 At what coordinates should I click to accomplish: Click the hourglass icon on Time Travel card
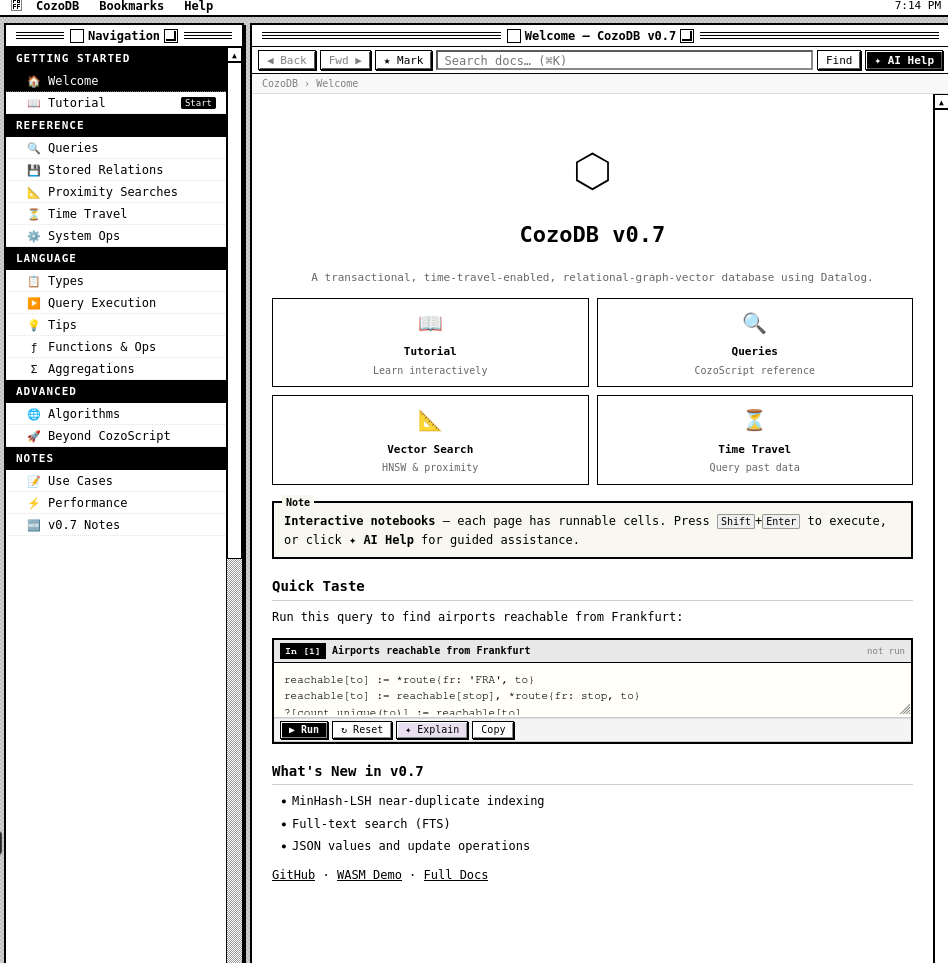pyautogui.click(x=754, y=421)
